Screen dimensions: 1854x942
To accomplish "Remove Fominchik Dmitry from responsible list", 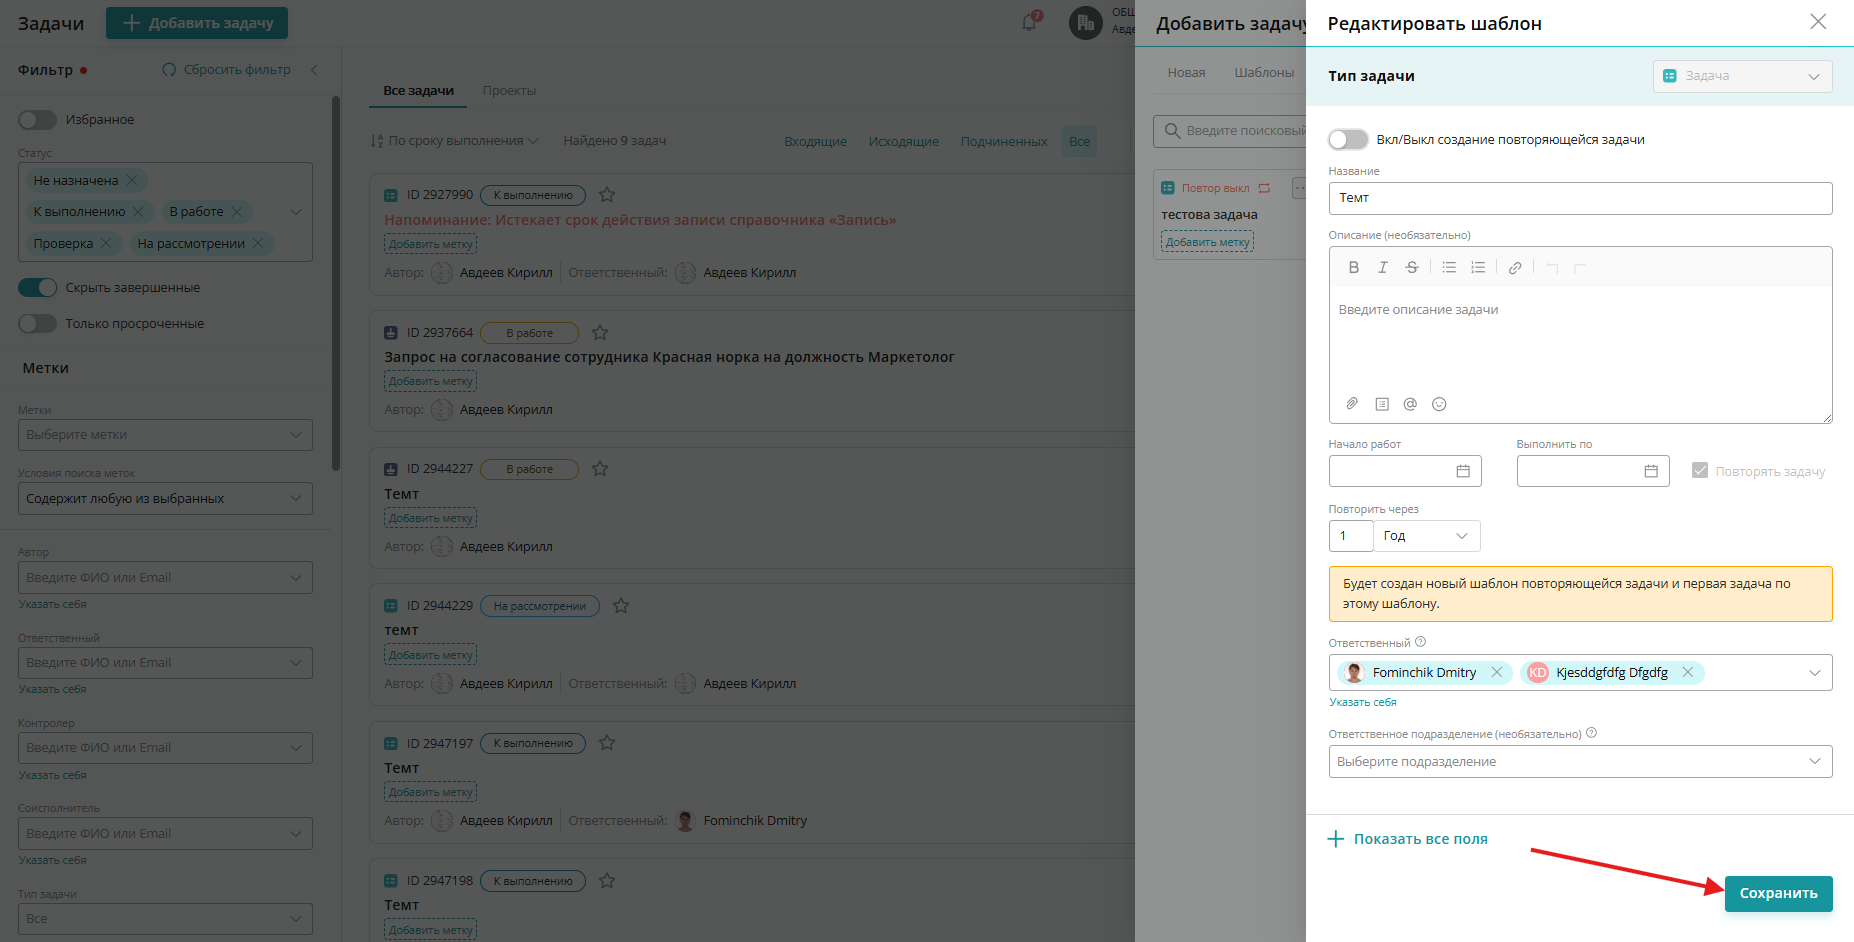I will coord(1497,672).
